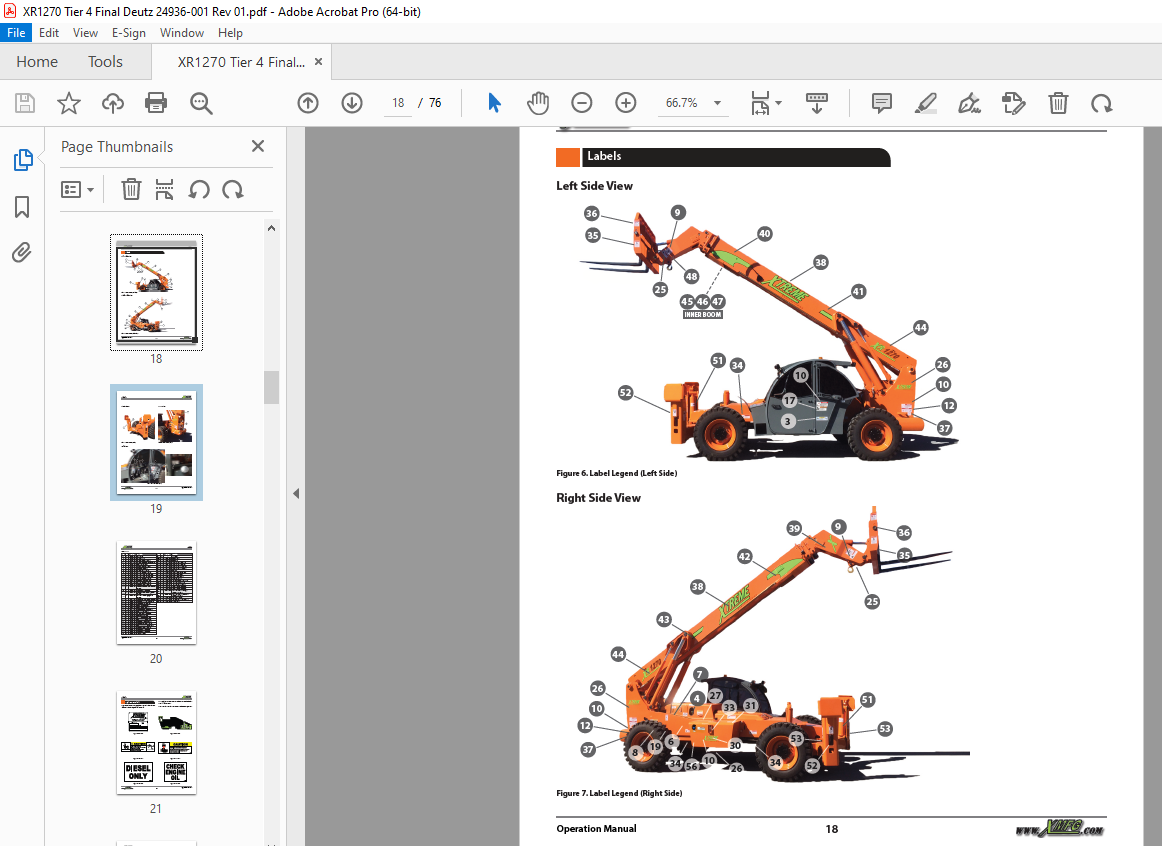Select the XR1270 Tier 4 Final document tab

point(241,62)
